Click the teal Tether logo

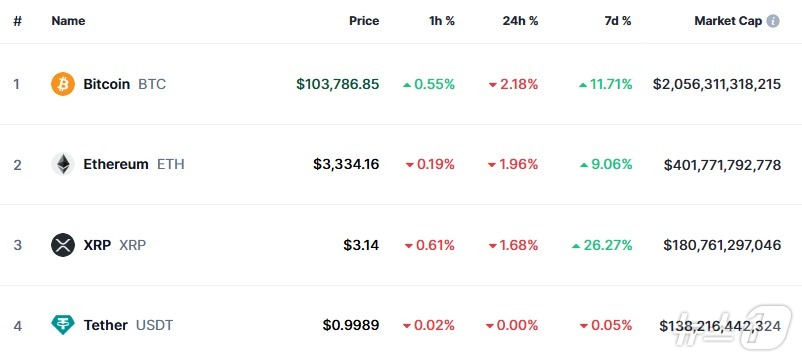coord(63,325)
